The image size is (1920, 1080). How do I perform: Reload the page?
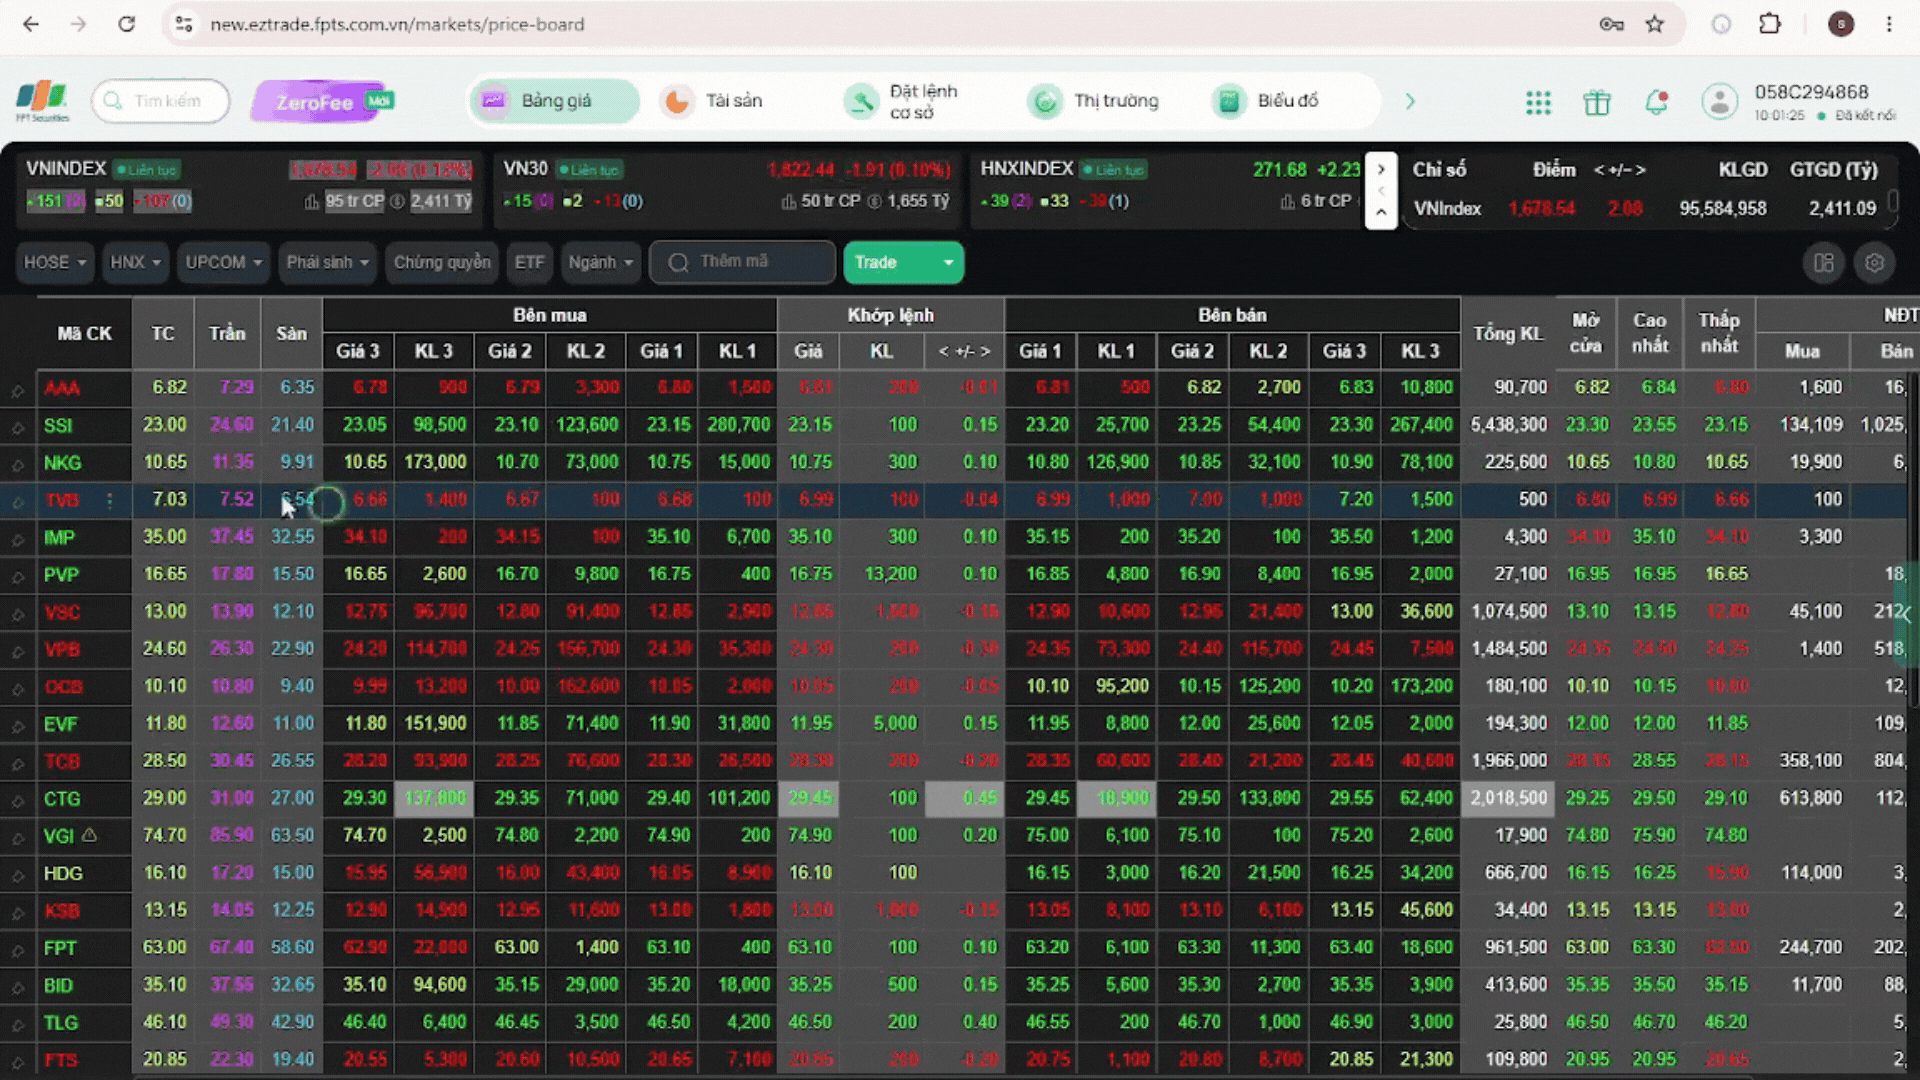[x=126, y=24]
